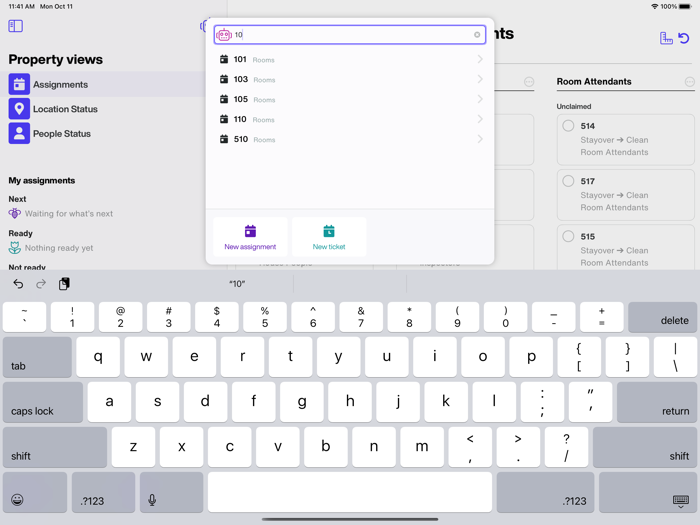This screenshot has width=700, height=525.
Task: Open room 110 via its chevron
Action: [x=480, y=119]
